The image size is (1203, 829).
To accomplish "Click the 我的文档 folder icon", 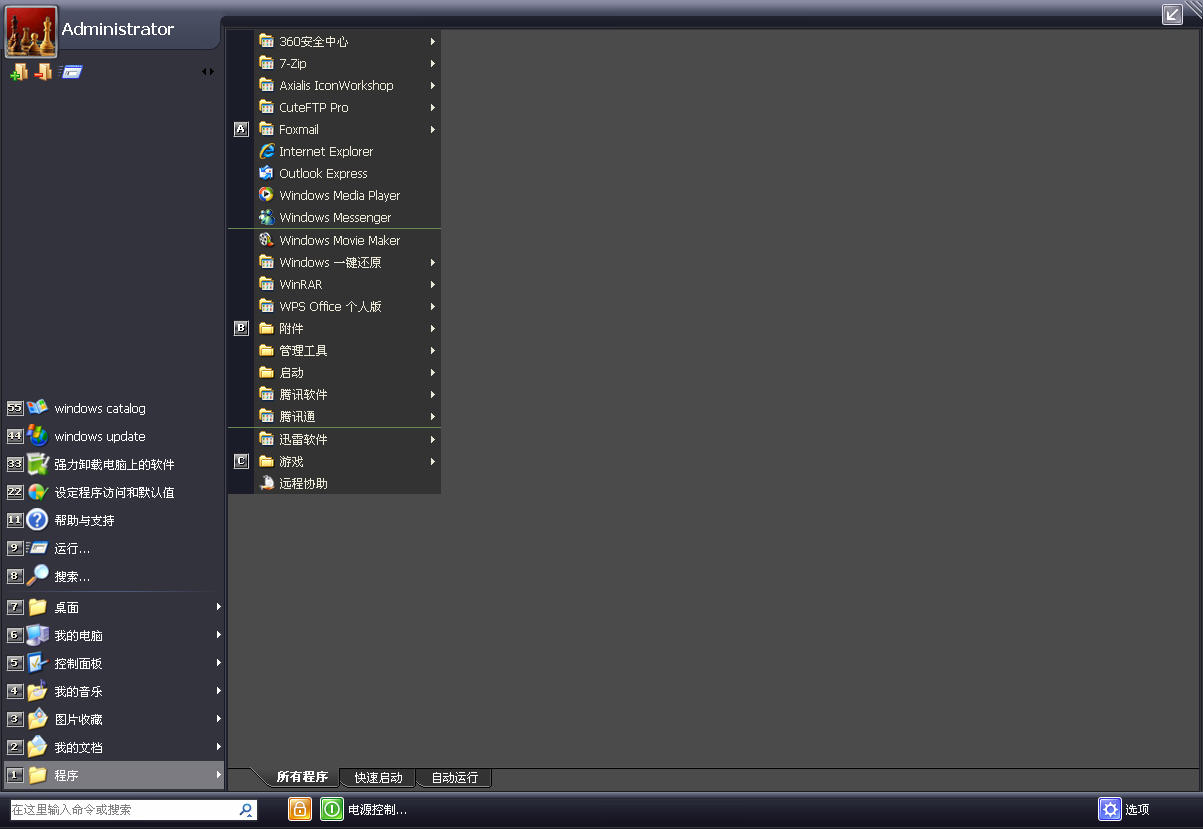I will pyautogui.click(x=37, y=747).
